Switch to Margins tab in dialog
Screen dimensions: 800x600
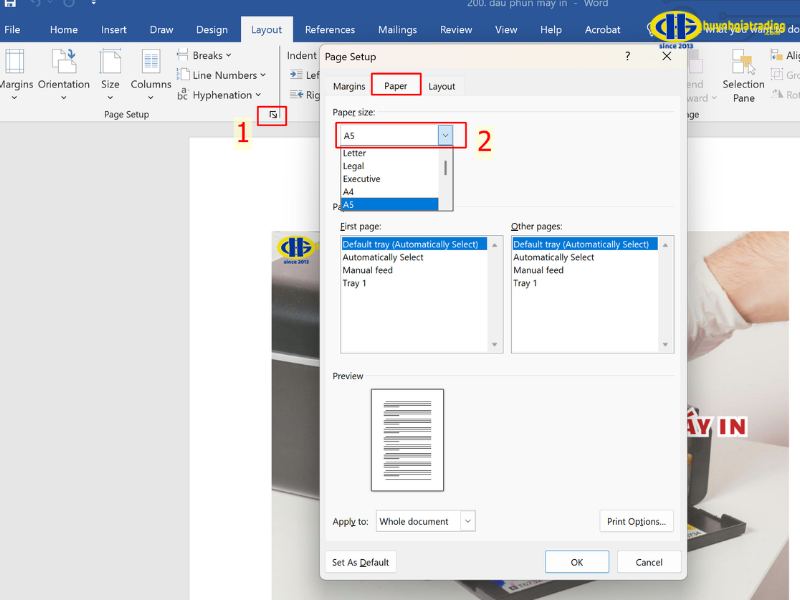tap(349, 86)
